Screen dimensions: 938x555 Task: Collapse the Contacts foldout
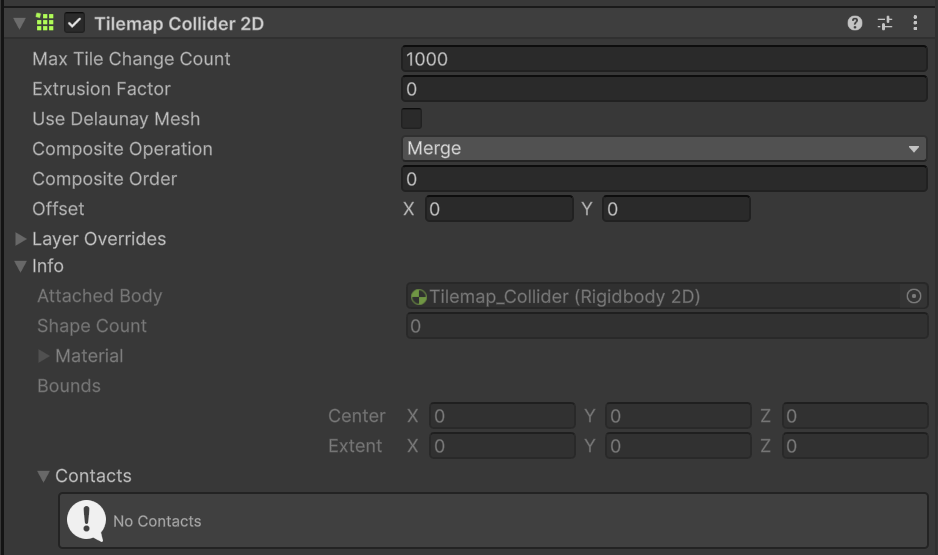coord(43,476)
